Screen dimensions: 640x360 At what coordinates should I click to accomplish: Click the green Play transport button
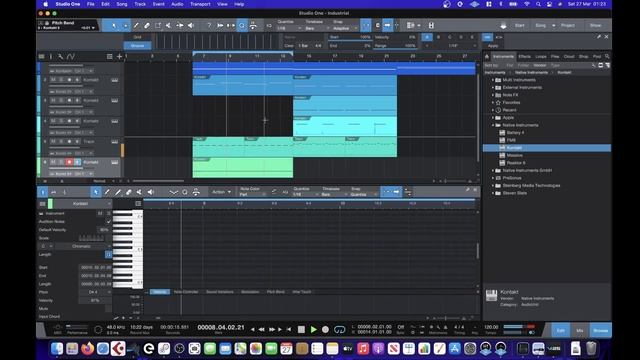313,329
